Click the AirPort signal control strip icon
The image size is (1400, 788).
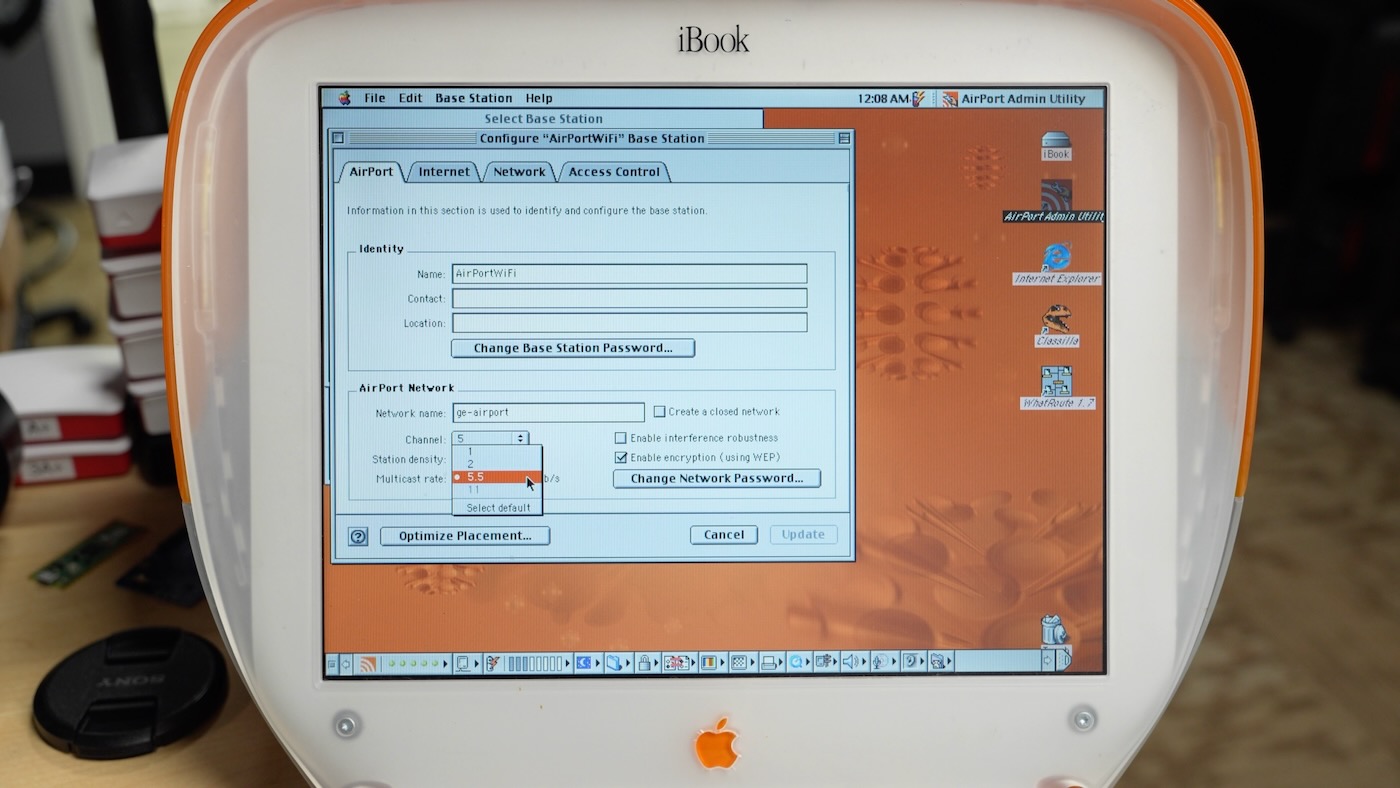click(368, 662)
